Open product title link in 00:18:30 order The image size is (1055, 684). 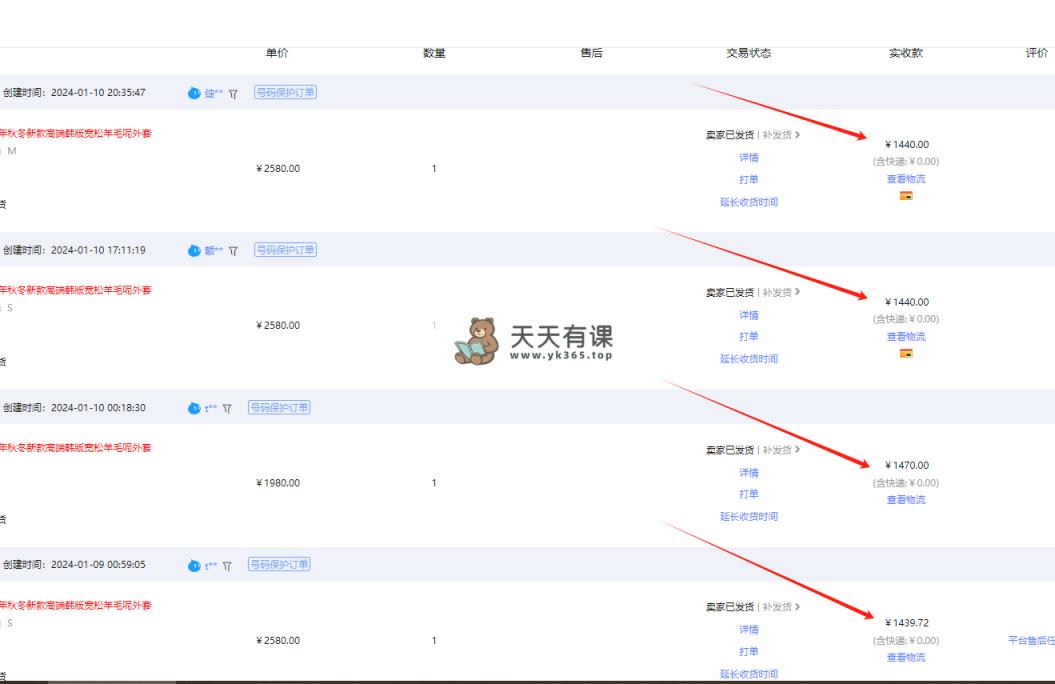click(x=75, y=447)
